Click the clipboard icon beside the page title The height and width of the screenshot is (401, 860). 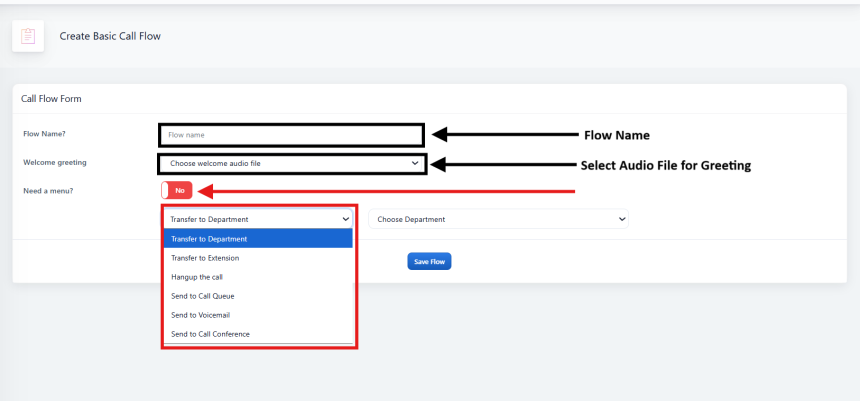29,36
